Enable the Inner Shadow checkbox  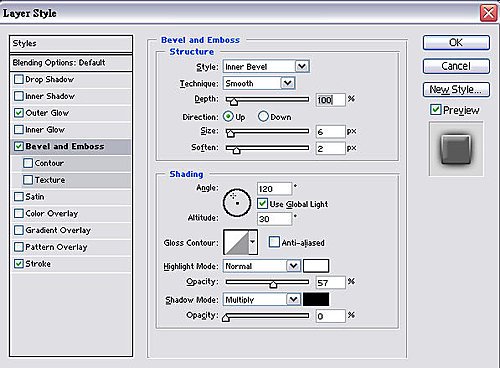pos(19,96)
